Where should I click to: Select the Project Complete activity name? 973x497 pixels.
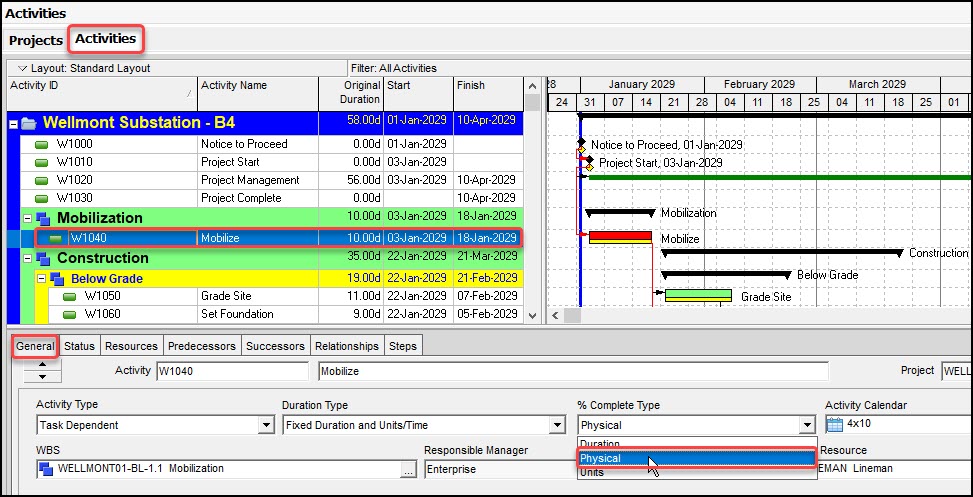(241, 198)
